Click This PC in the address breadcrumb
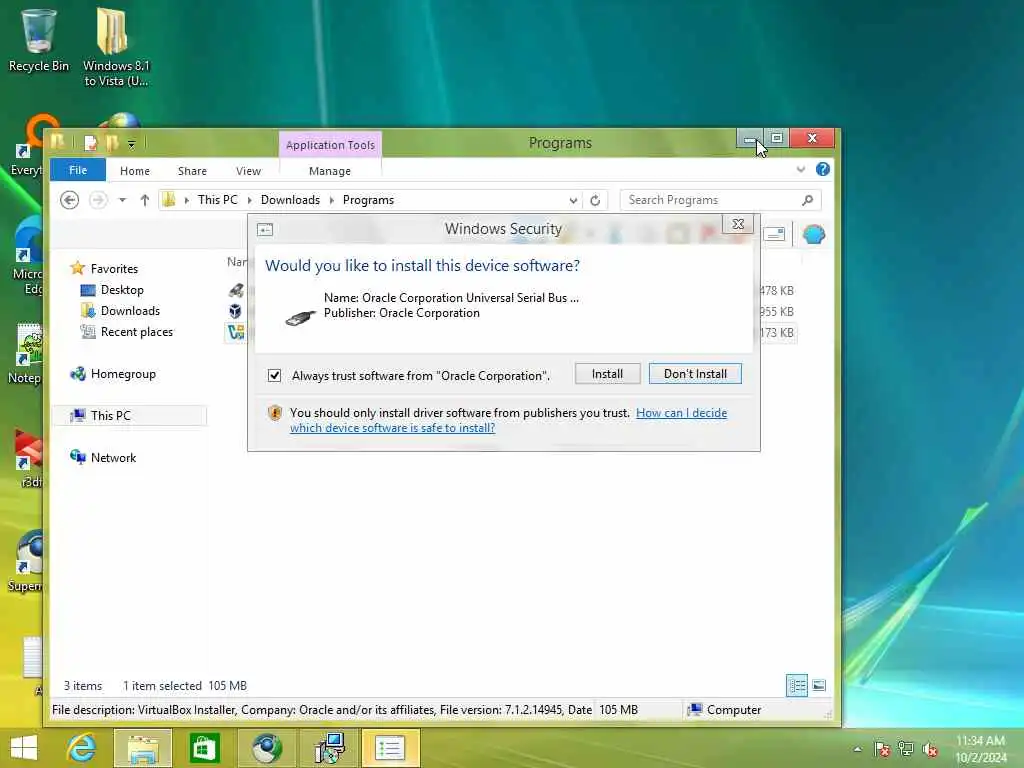 (x=217, y=200)
